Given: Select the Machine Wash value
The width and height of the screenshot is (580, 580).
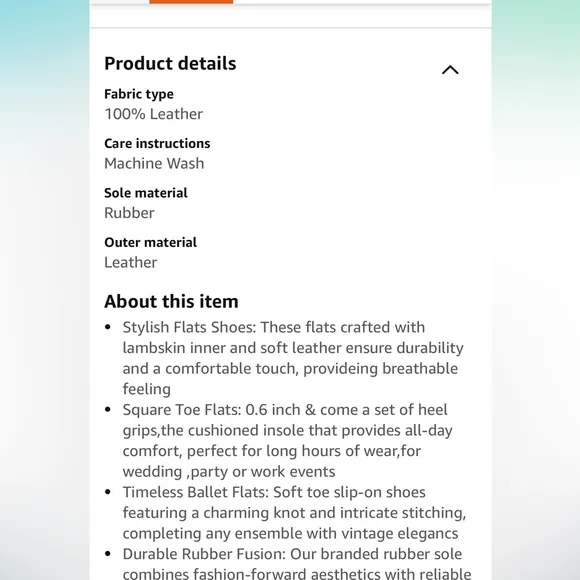Looking at the screenshot, I should [154, 163].
